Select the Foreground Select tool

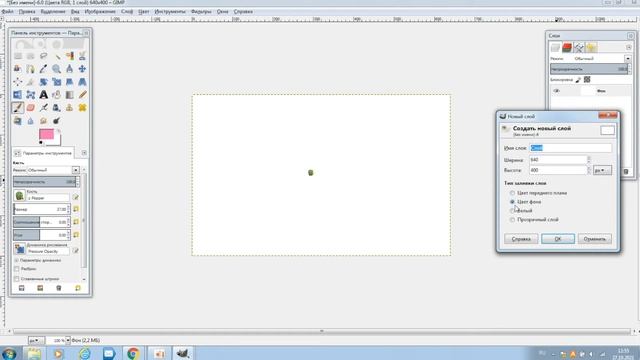[18, 69]
